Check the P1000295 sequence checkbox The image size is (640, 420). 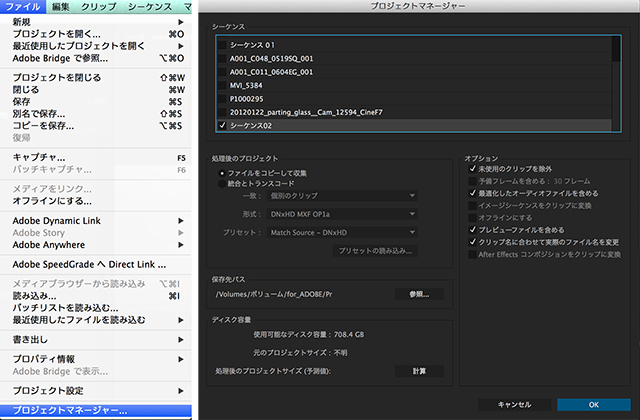pyautogui.click(x=222, y=99)
